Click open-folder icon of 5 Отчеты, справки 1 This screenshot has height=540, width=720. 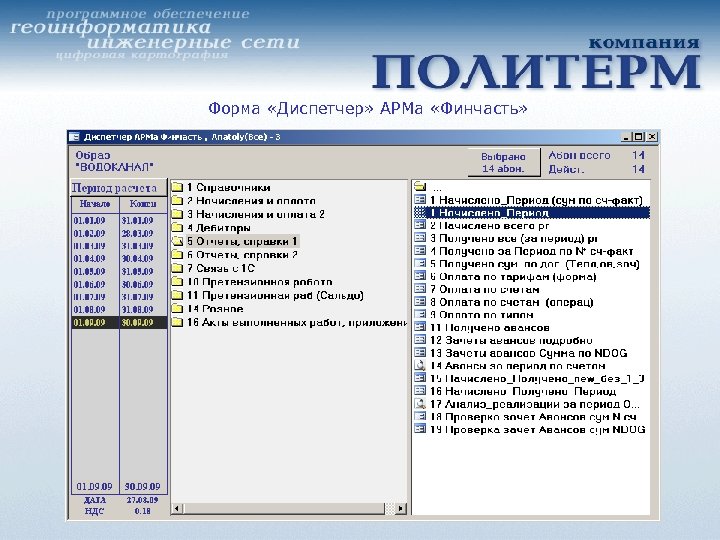[177, 241]
